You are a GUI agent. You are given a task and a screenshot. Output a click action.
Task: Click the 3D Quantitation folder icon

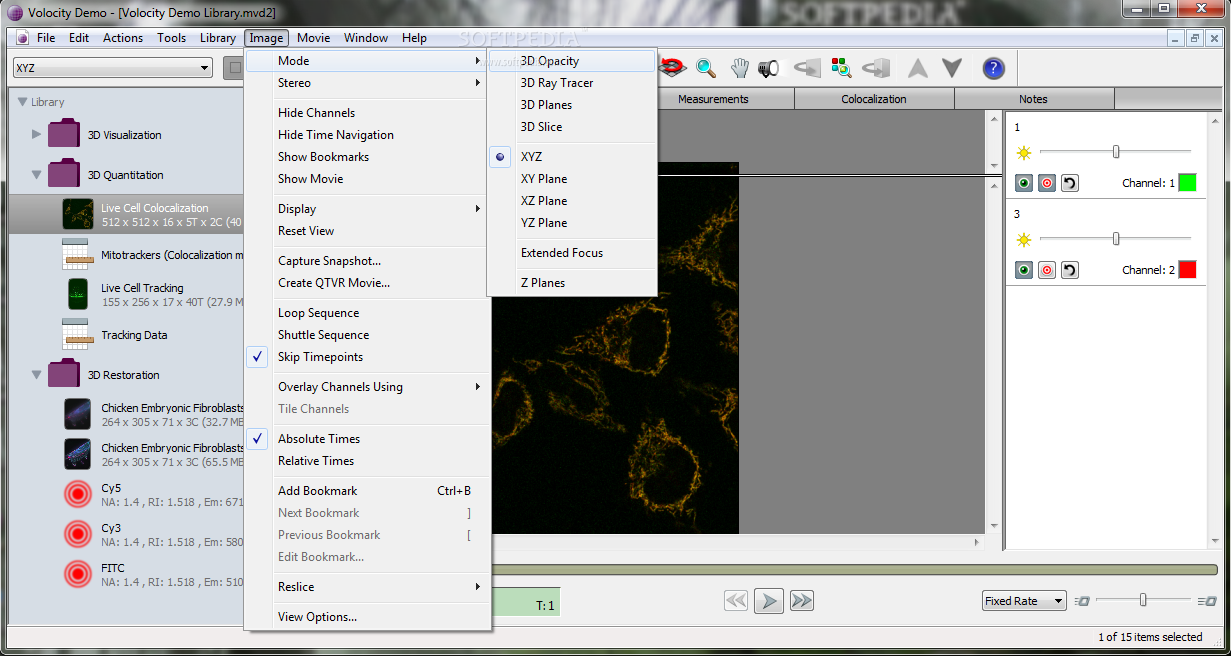tap(64, 174)
